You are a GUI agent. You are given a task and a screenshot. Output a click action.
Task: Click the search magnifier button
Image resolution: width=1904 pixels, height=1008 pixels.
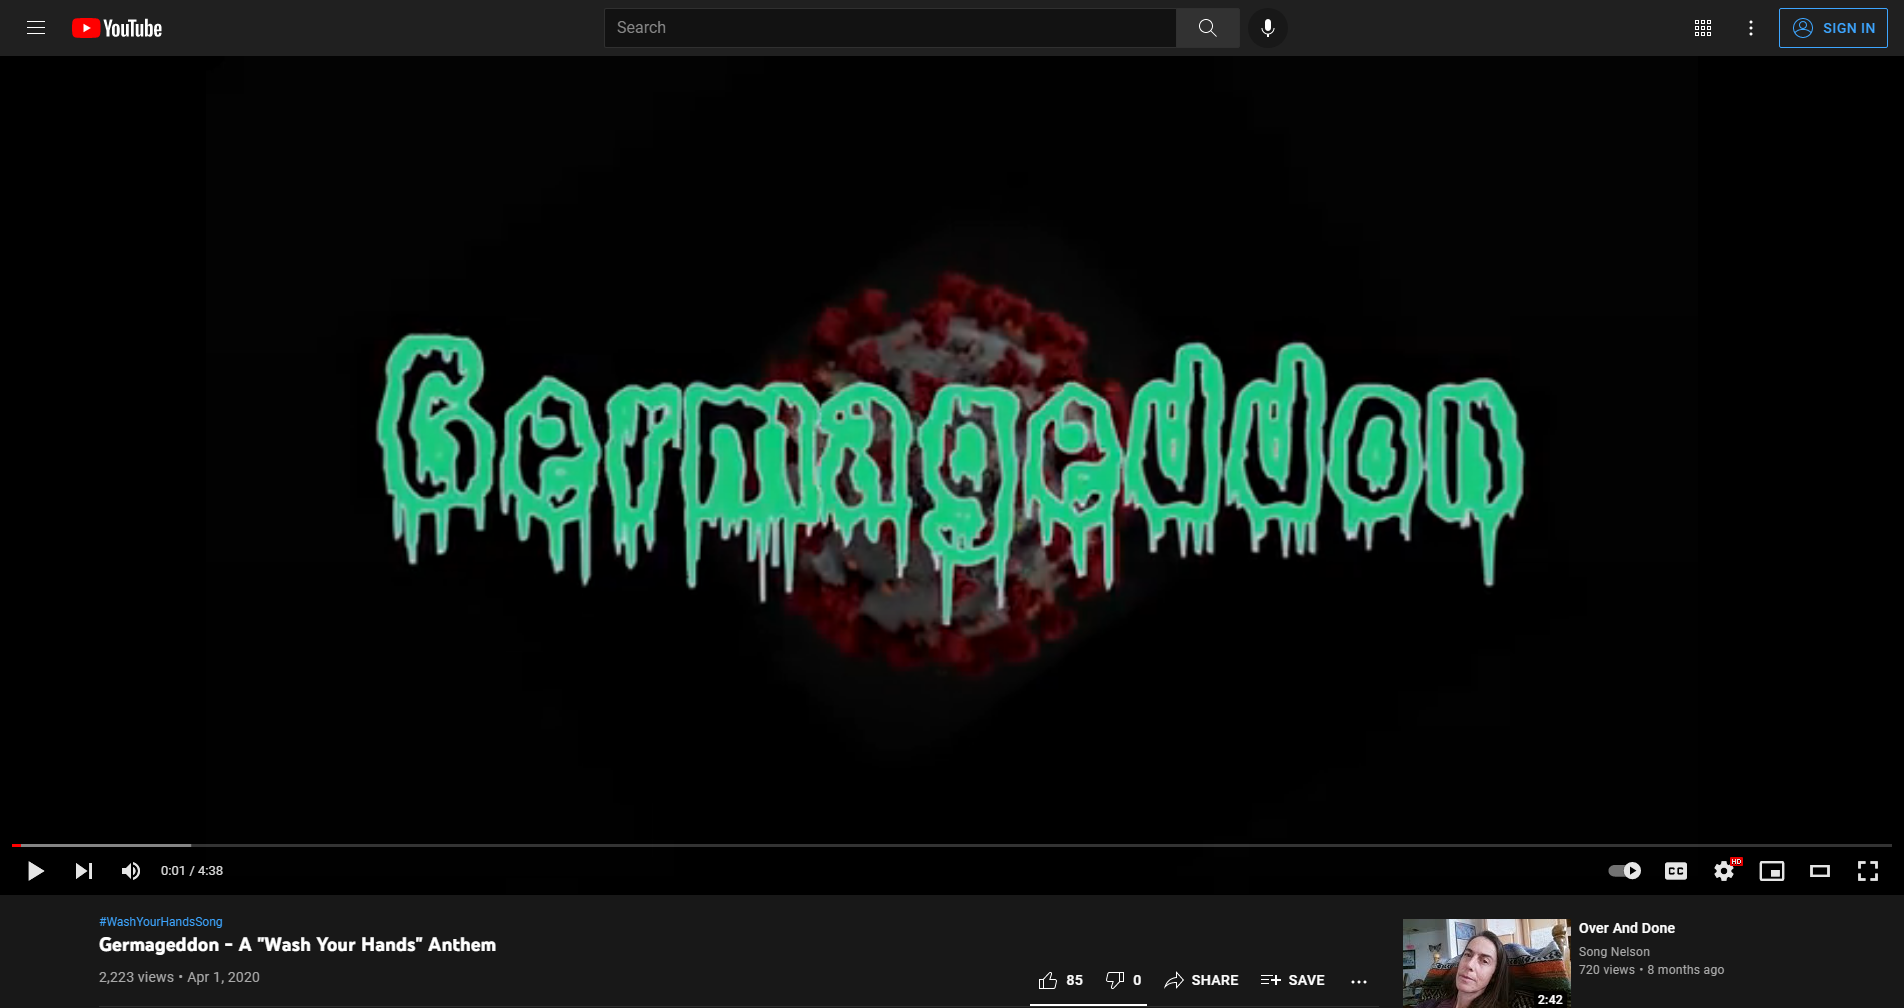click(1207, 28)
